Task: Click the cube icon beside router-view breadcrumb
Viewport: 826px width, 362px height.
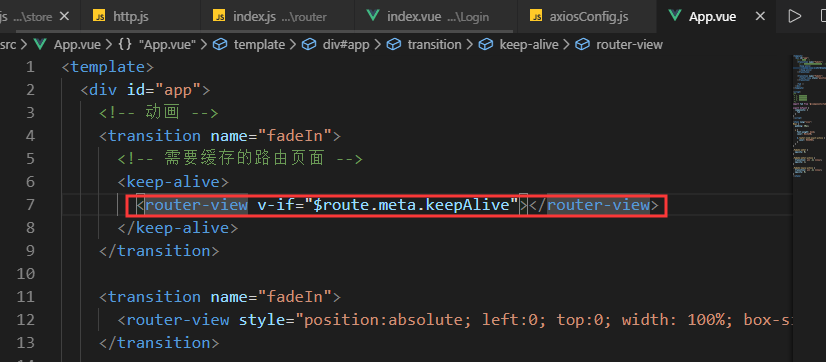Action: click(583, 45)
